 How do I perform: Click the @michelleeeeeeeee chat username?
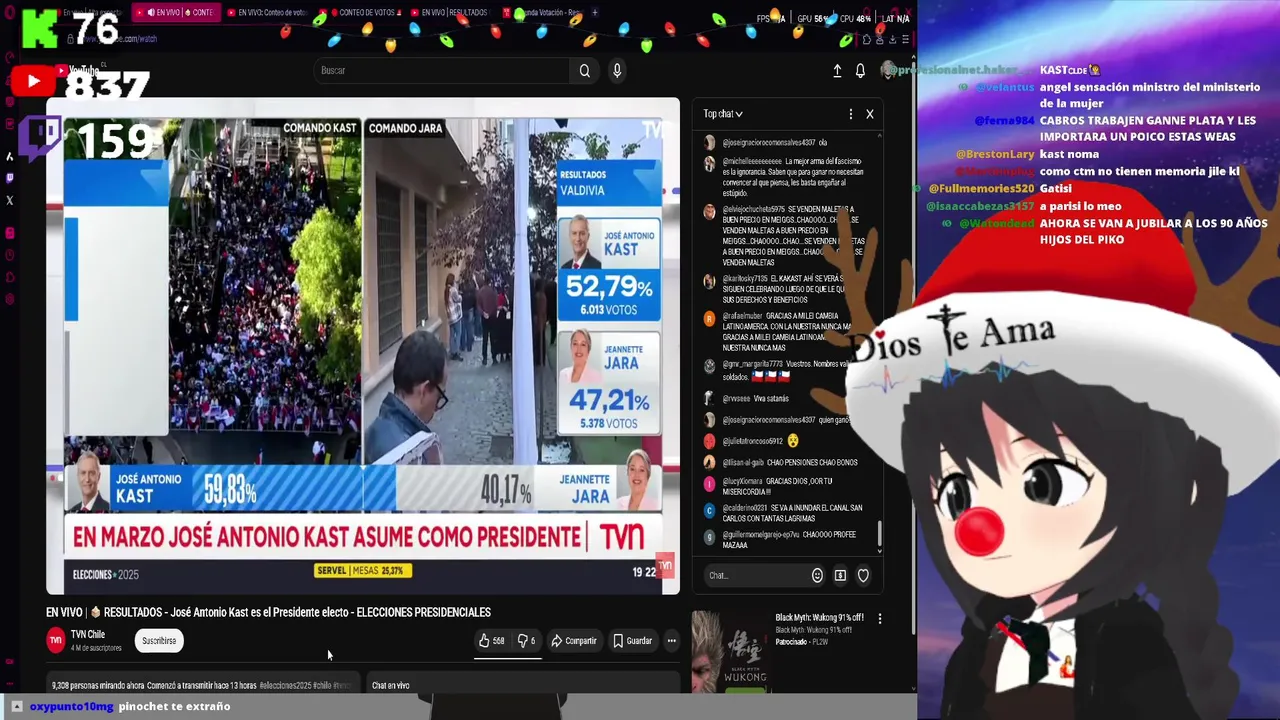[x=752, y=161]
